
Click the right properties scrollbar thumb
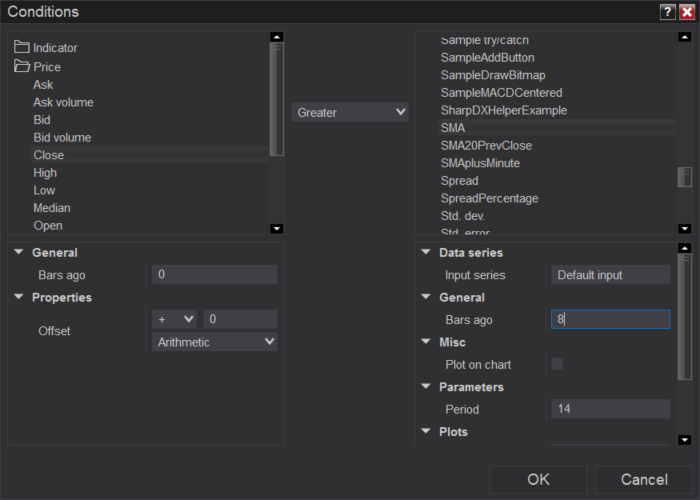pos(684,317)
